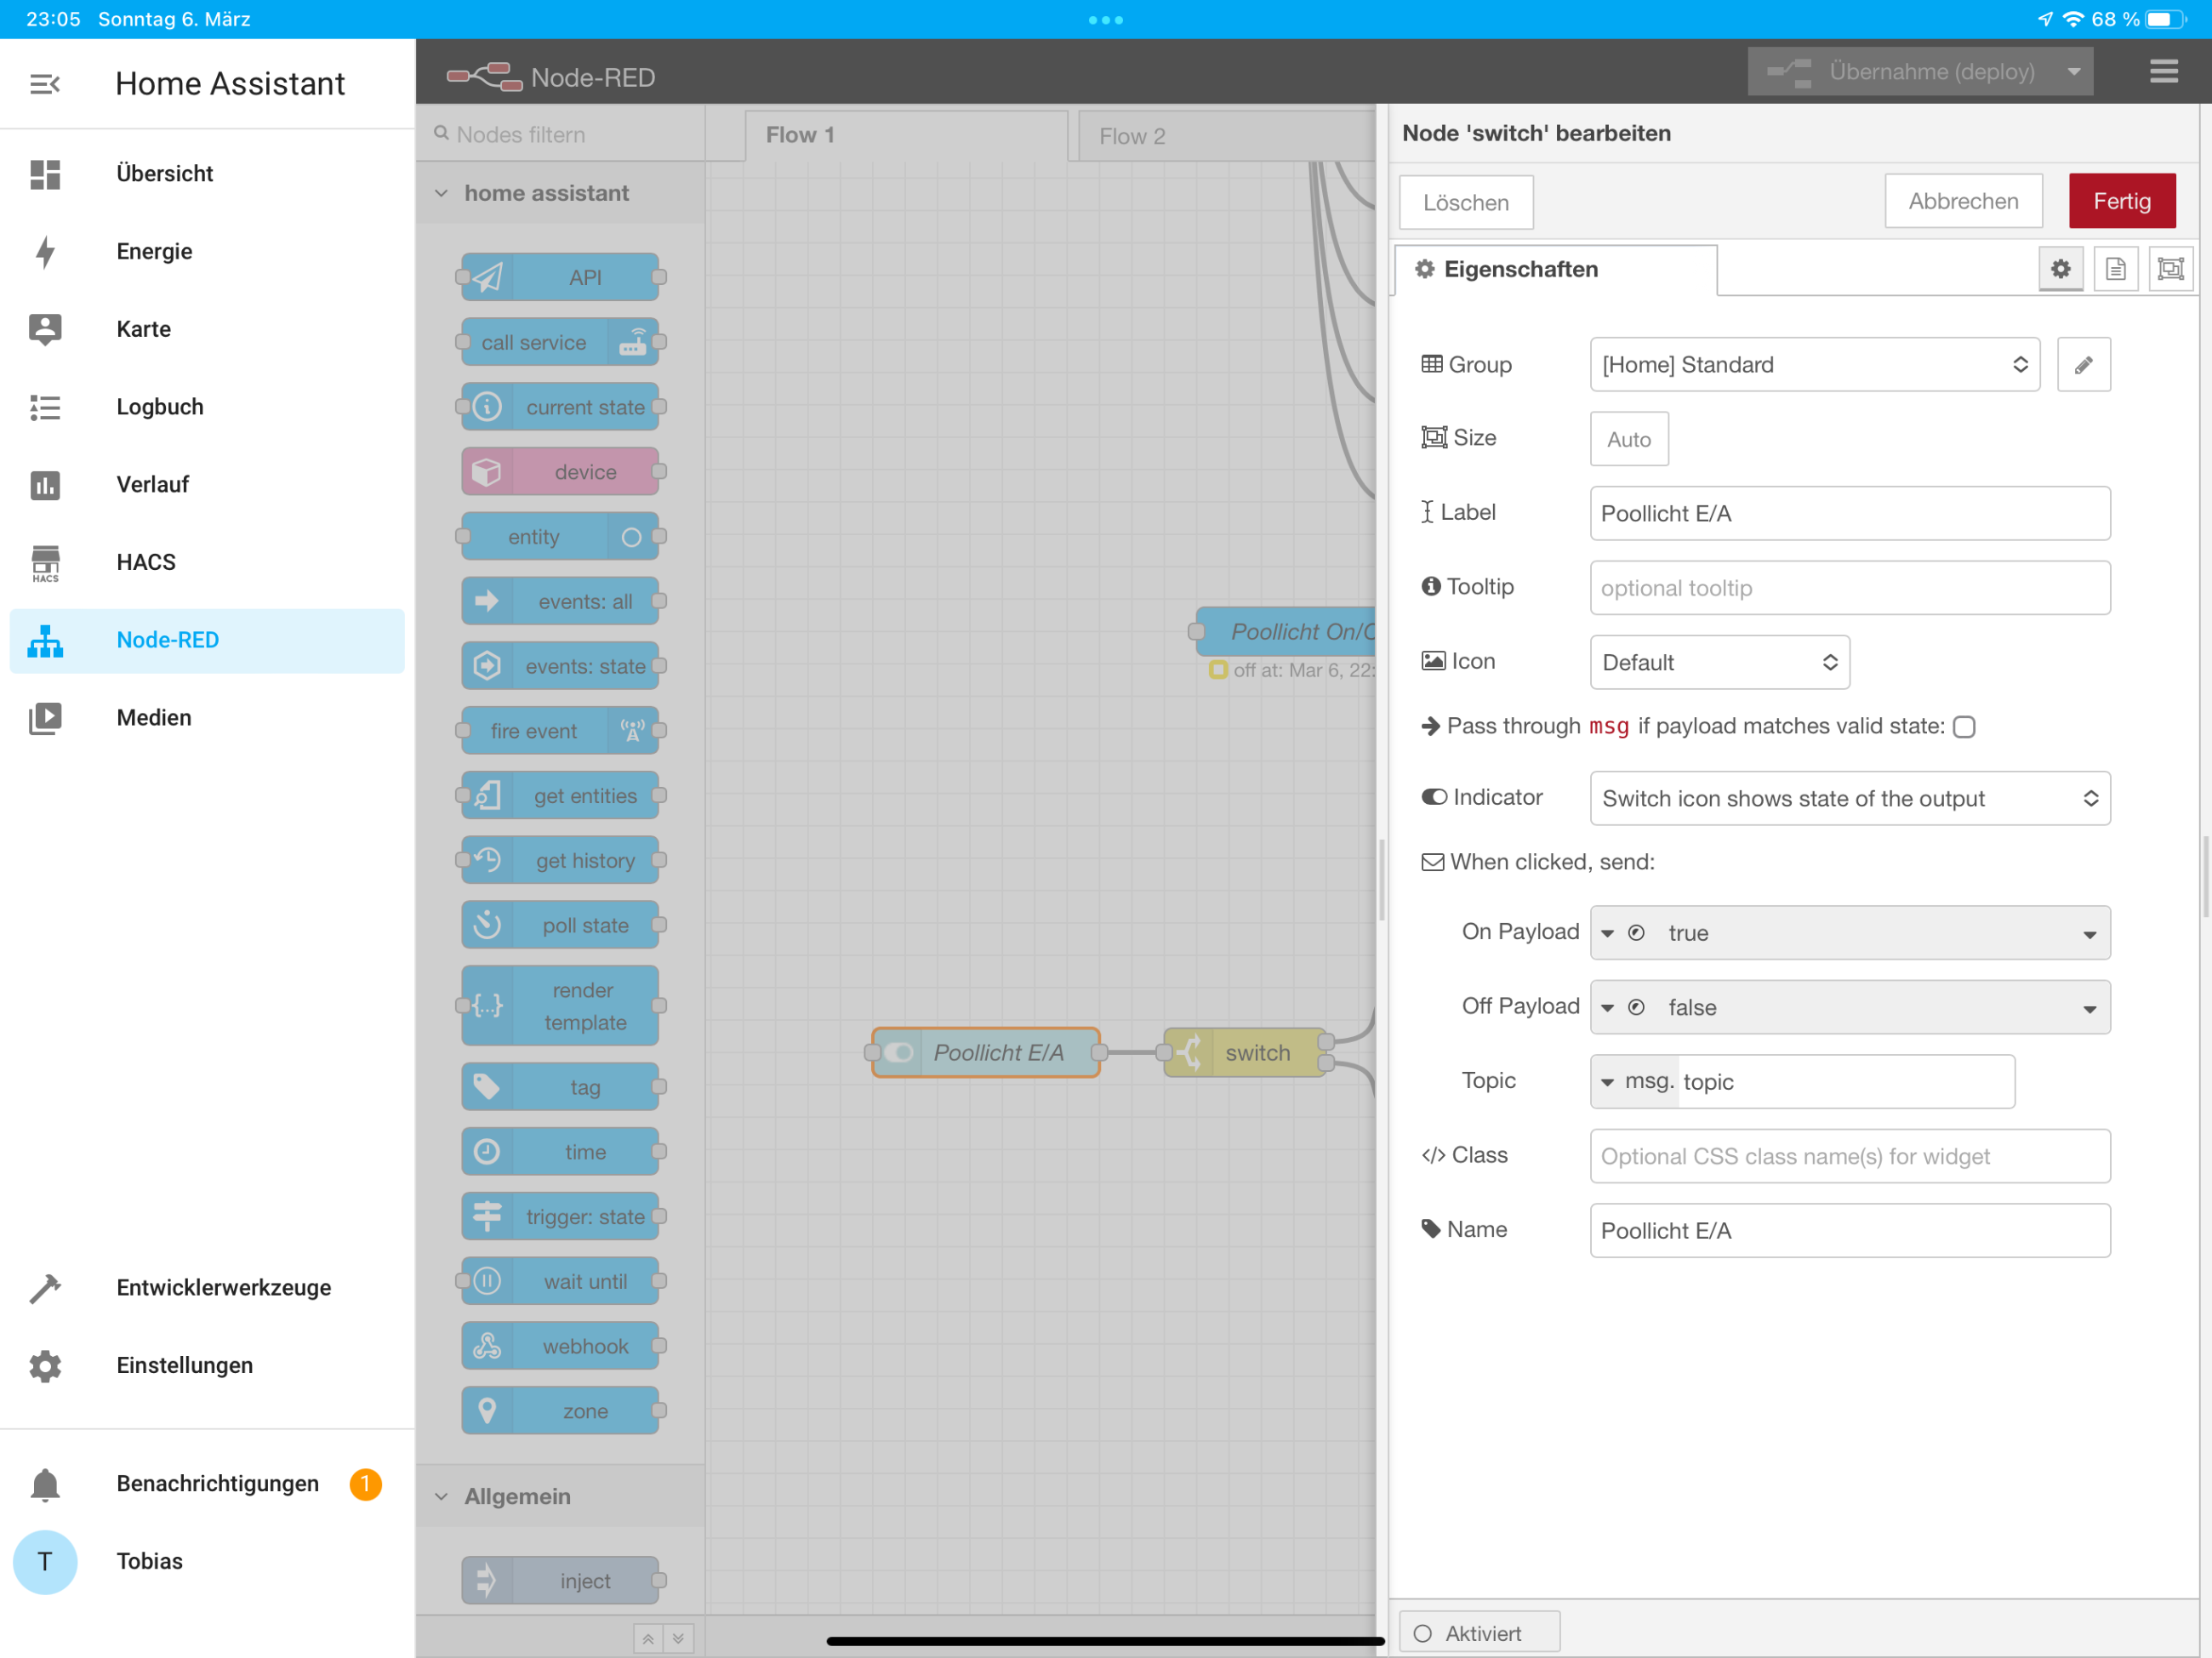Screen dimensions: 2212x1658
Task: Open Benachrichtigungen bell icon
Action: [x=45, y=1484]
